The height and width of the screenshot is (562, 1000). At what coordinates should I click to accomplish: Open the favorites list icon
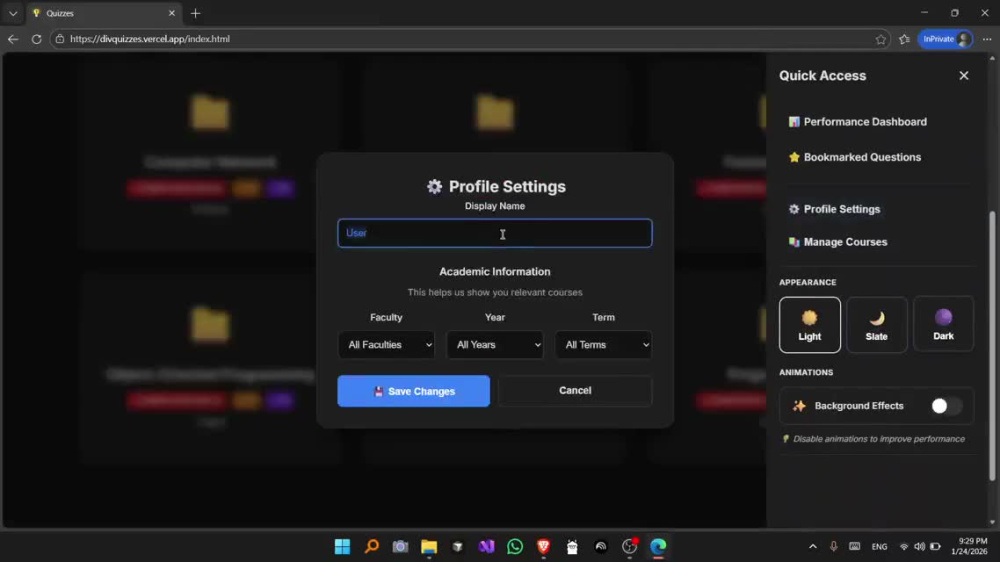pos(904,39)
